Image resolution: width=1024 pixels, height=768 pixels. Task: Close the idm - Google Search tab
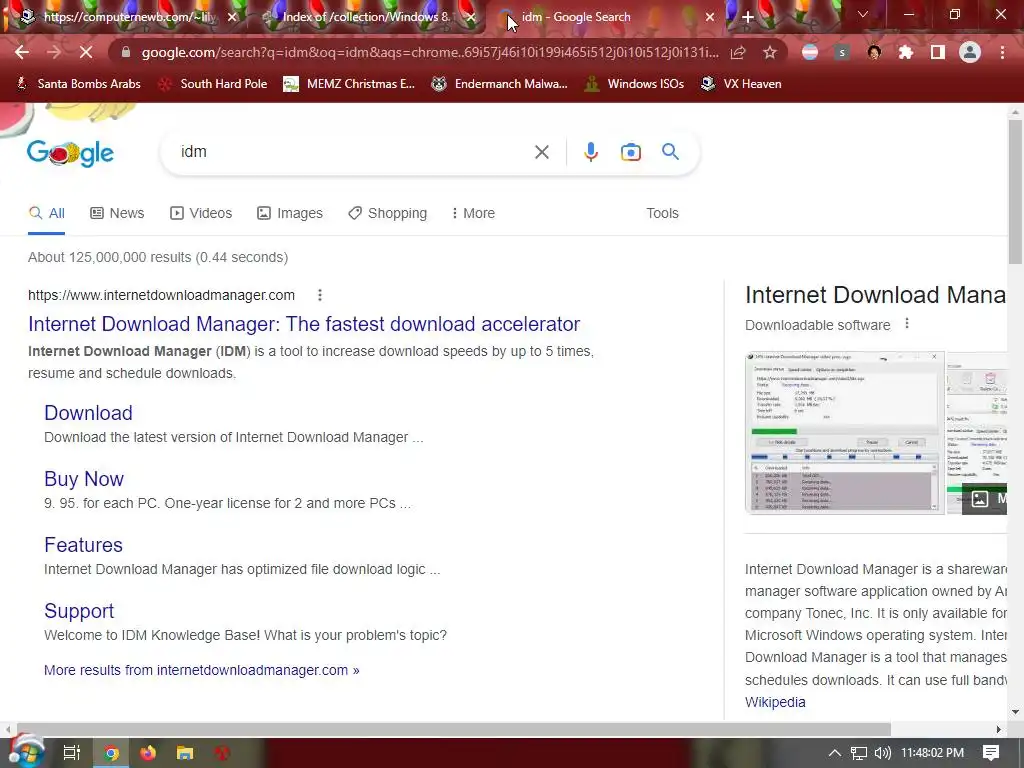coord(710,17)
